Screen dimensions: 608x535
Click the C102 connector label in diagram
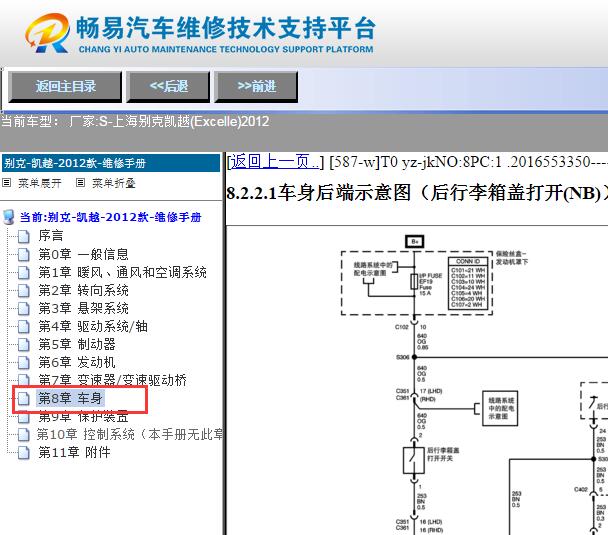402,327
